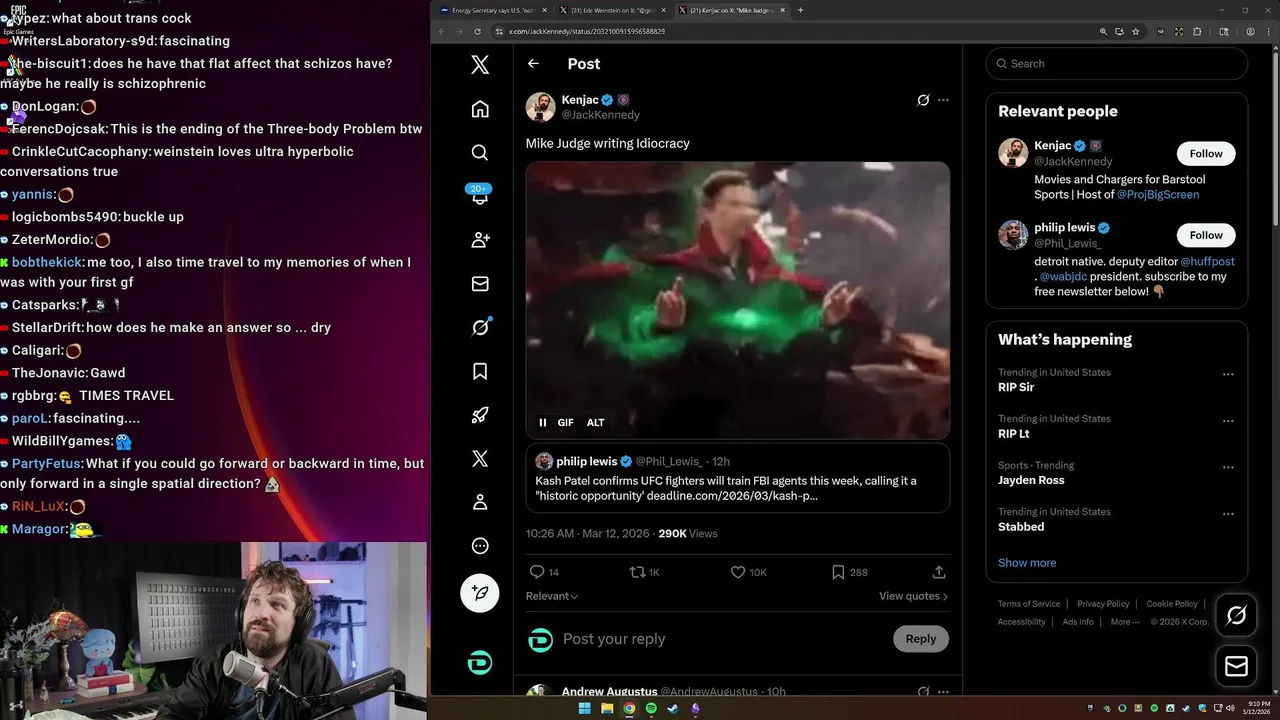Open account avatar at sidebar bottom
Image resolution: width=1280 pixels, height=720 pixels.
(x=480, y=662)
